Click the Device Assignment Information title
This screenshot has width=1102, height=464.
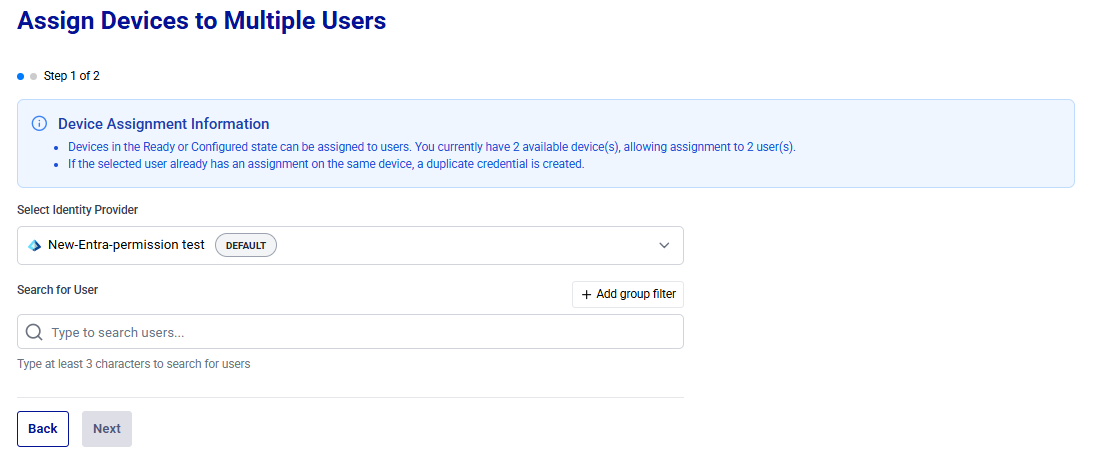[x=164, y=124]
